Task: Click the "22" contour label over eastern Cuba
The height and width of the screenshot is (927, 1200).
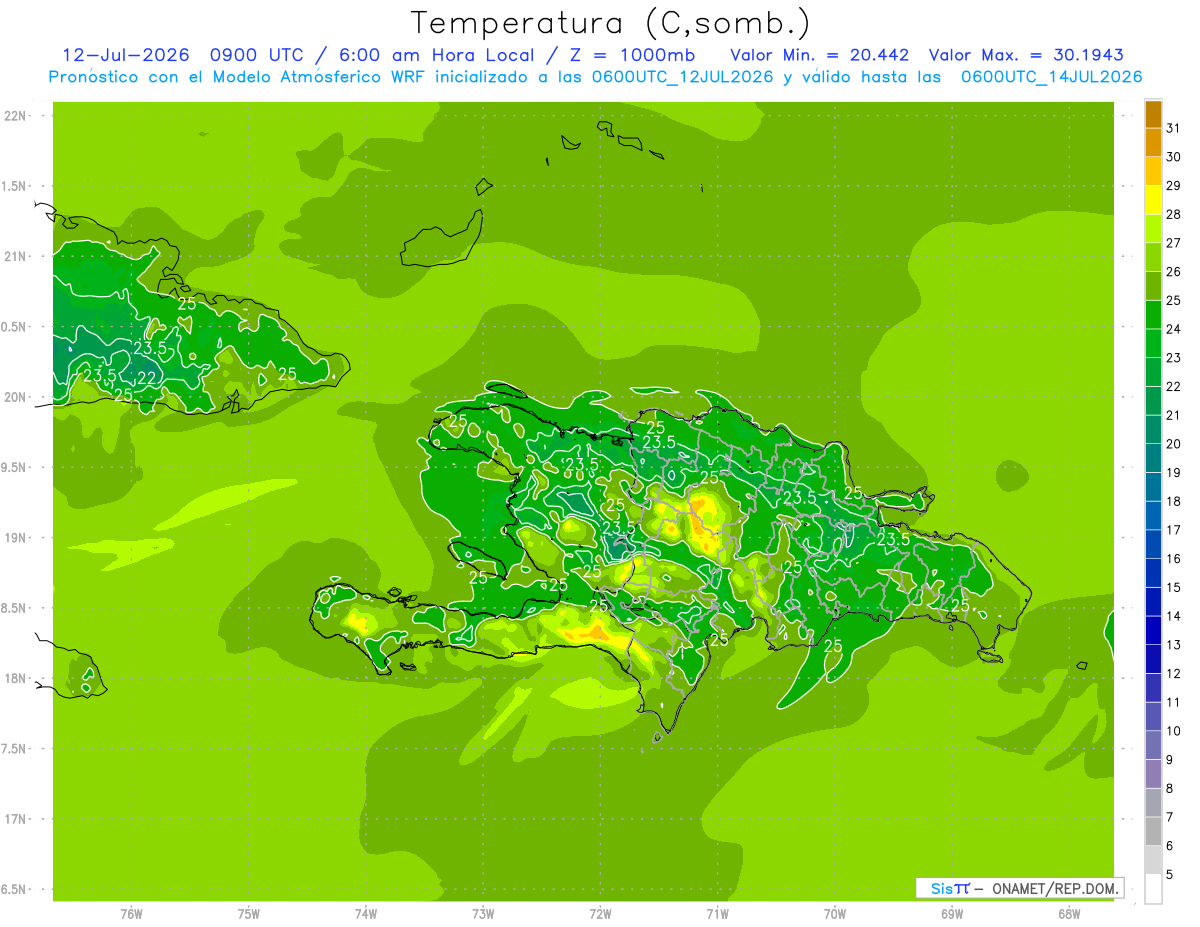Action: 147,377
